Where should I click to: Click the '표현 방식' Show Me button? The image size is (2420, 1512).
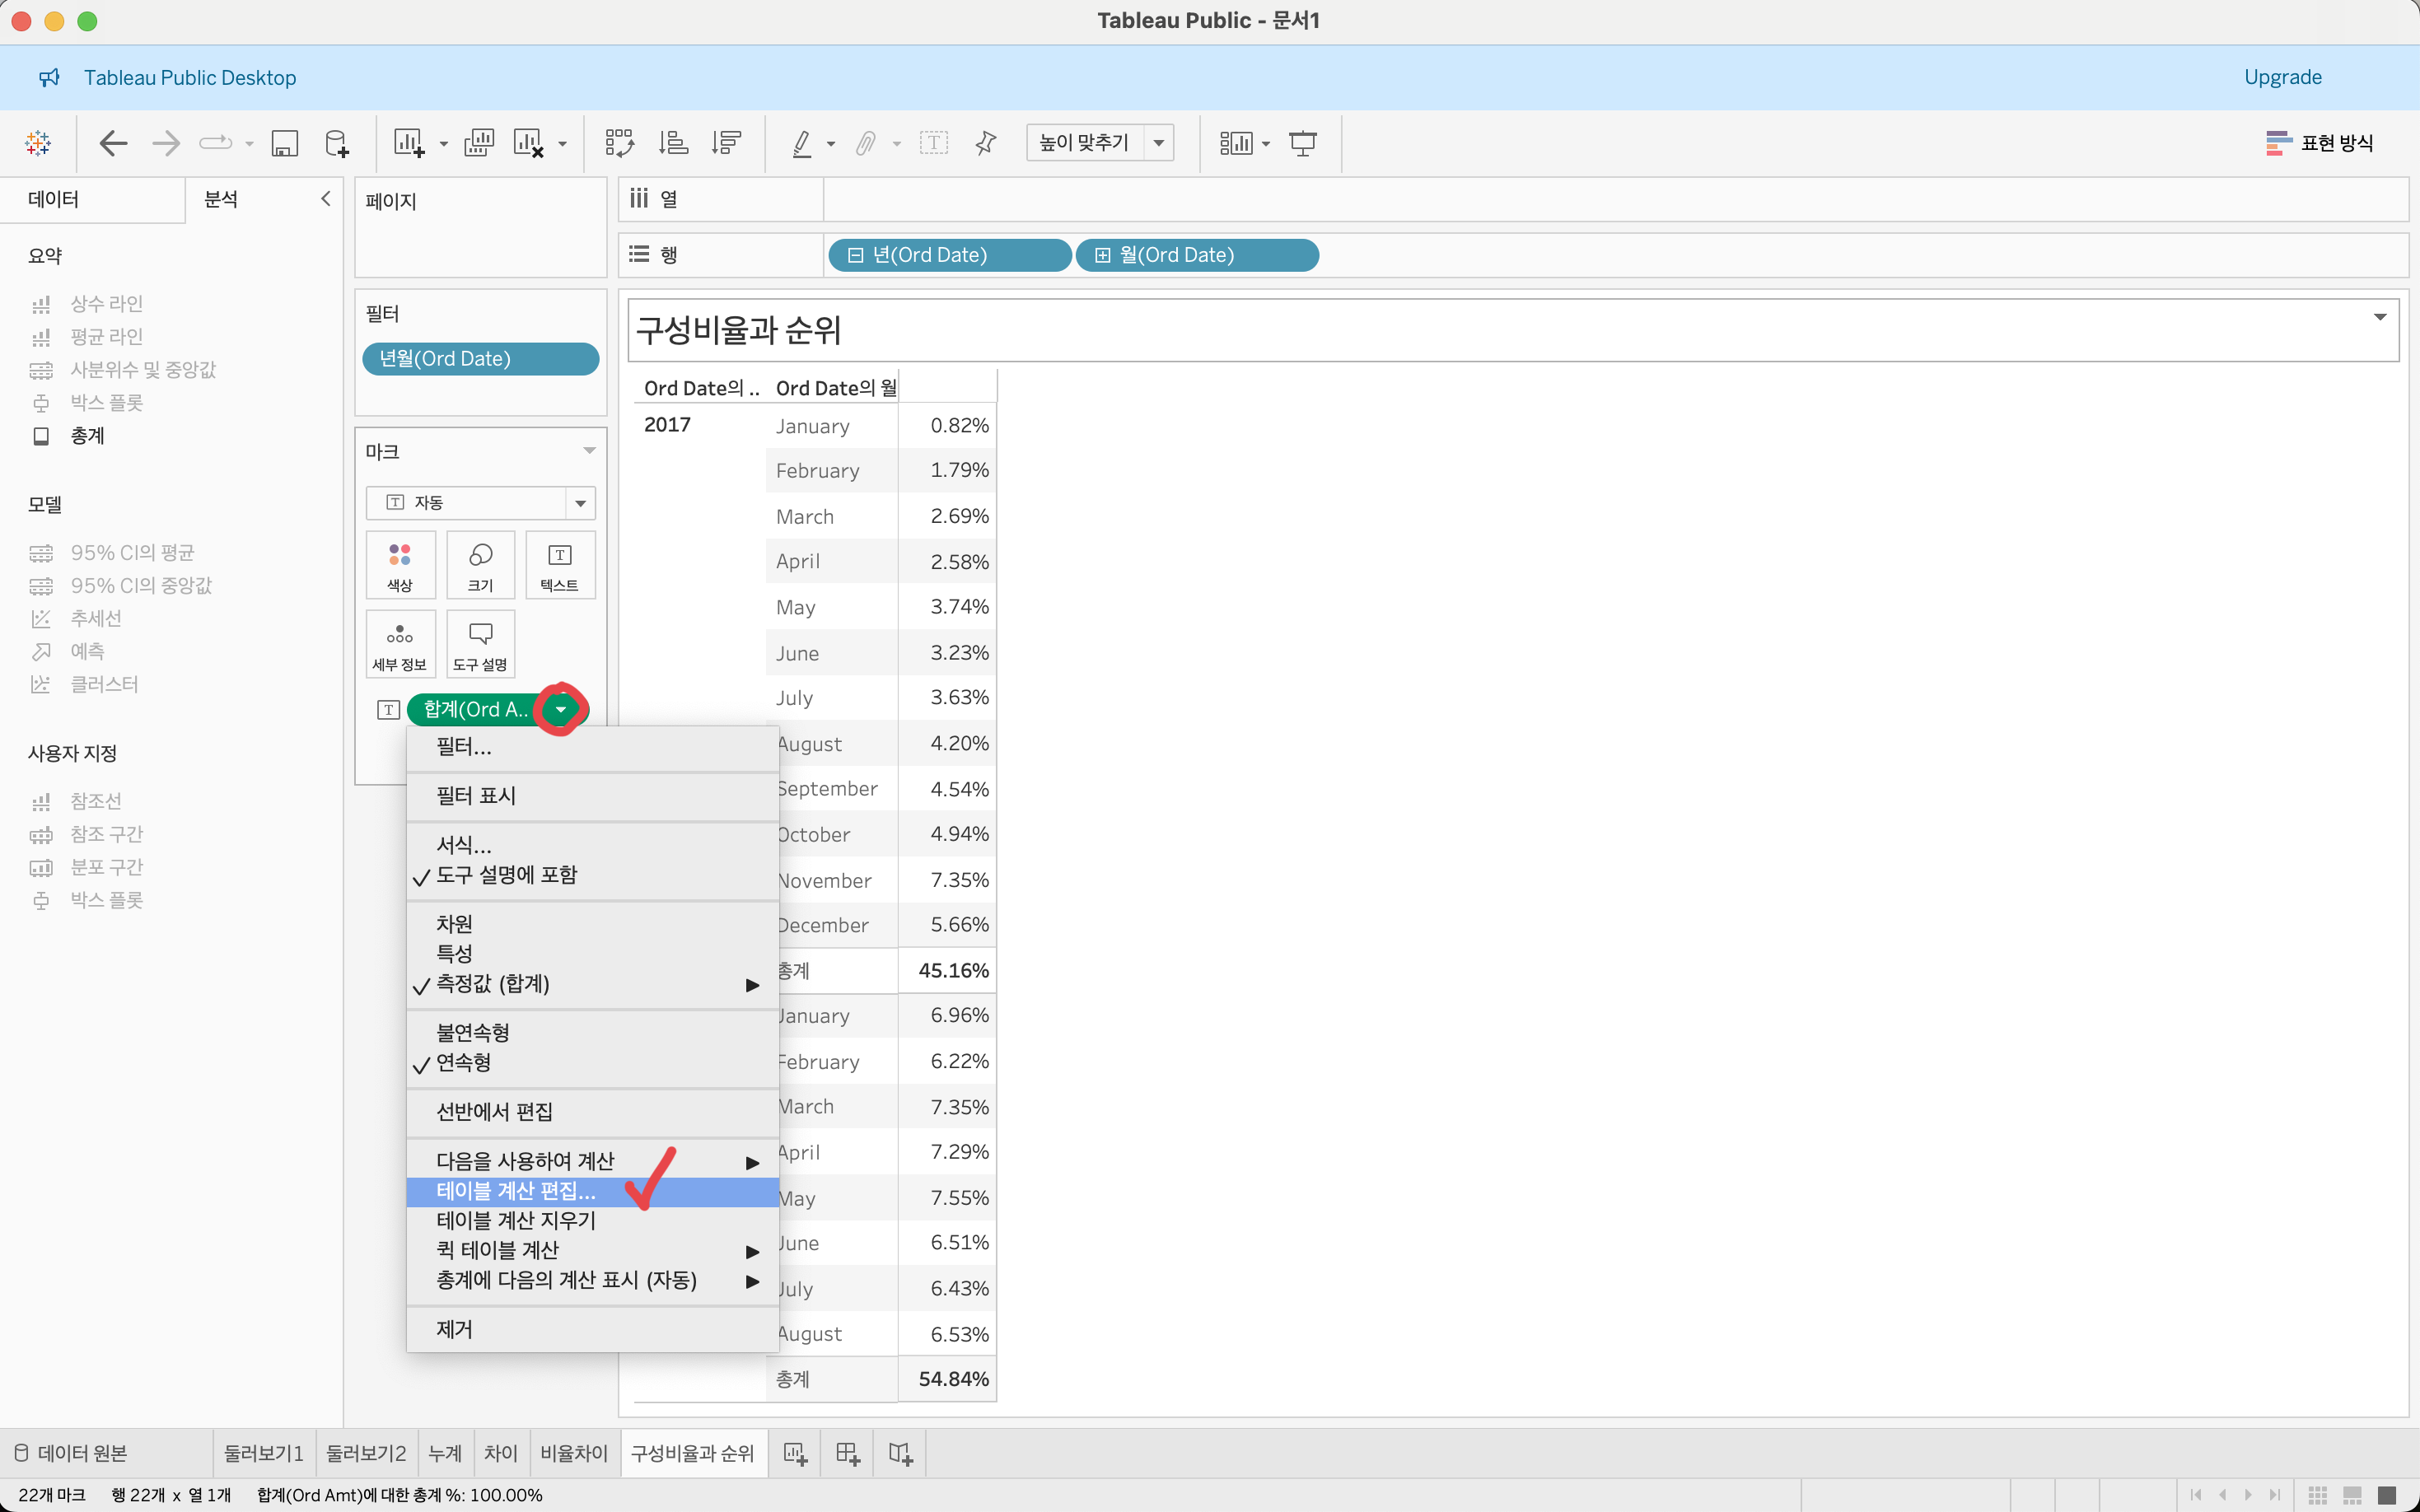pos(2319,143)
